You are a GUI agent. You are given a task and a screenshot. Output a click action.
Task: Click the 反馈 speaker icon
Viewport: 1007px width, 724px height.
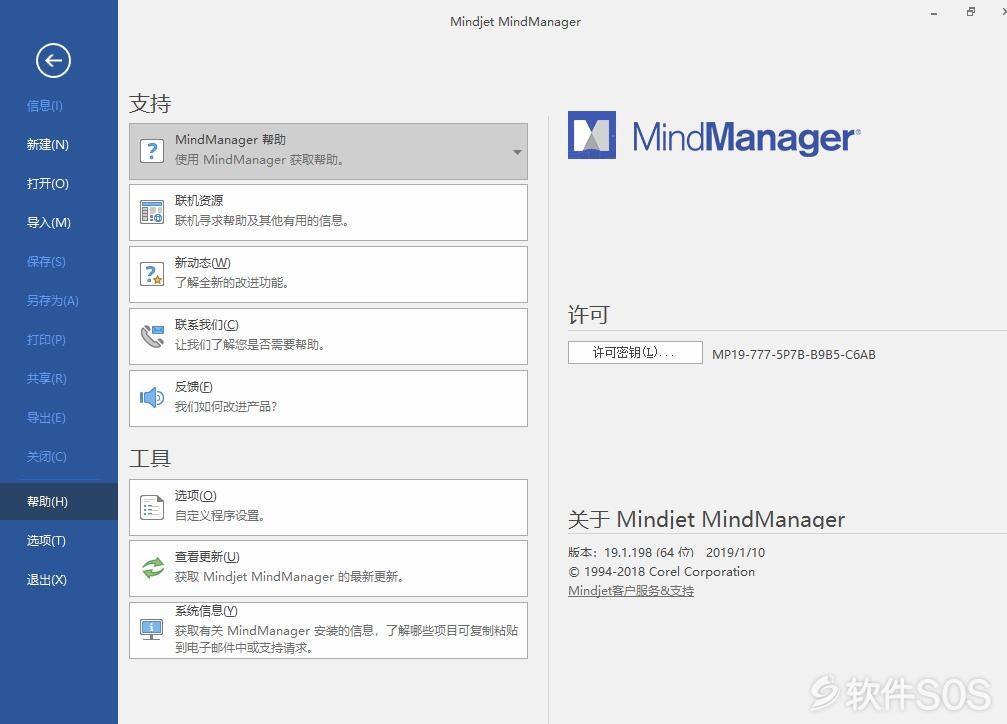coord(152,398)
